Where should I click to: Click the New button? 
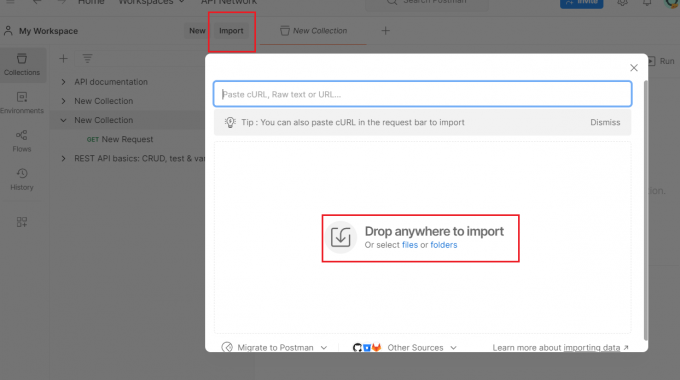pyautogui.click(x=197, y=31)
